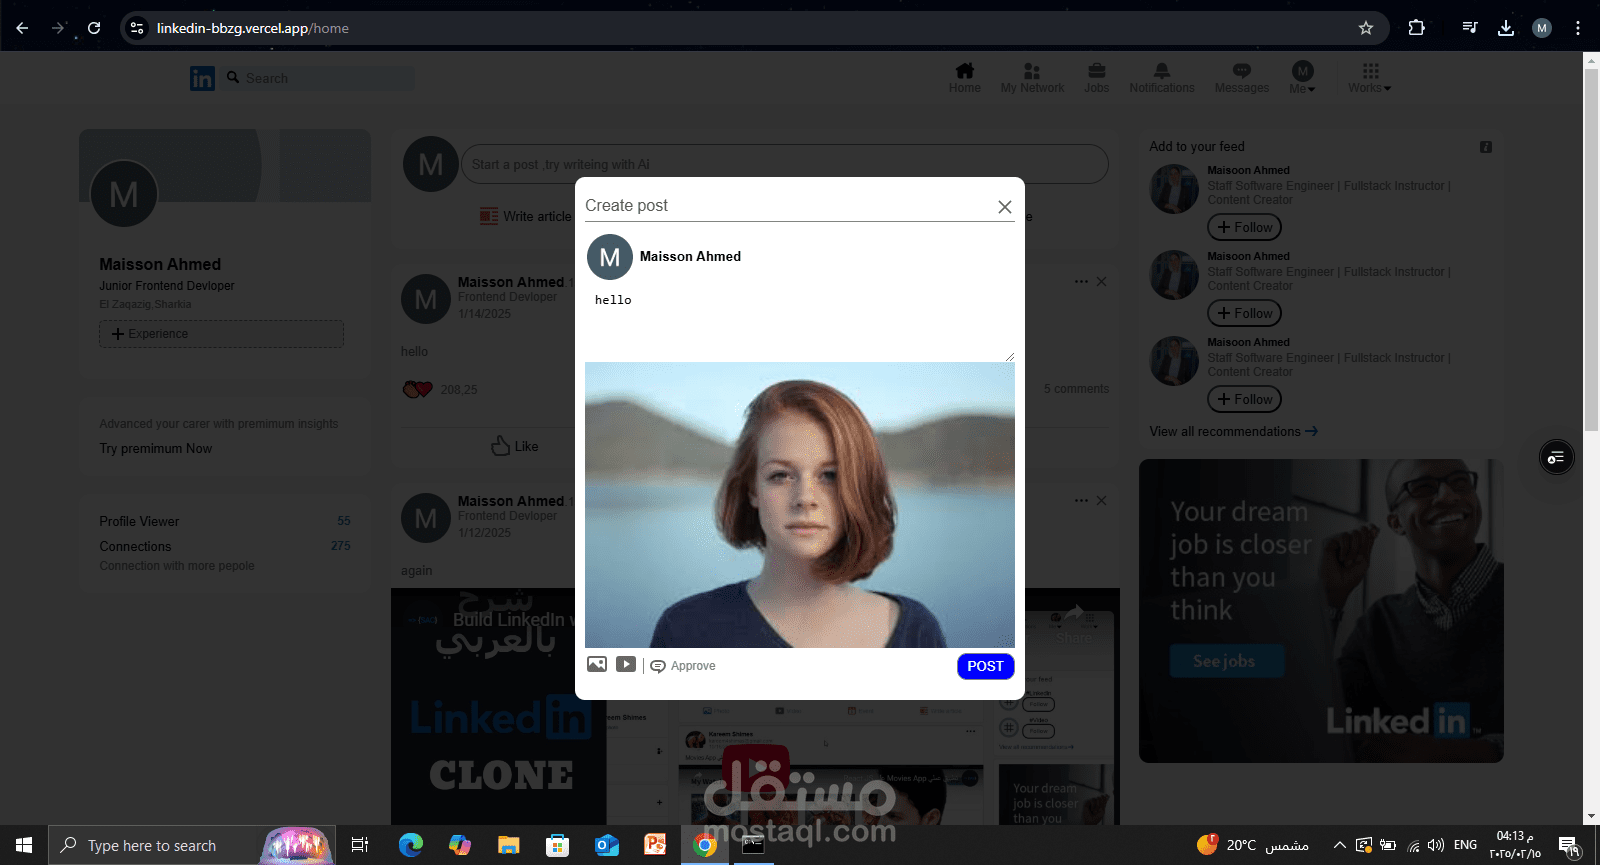Screen dimensions: 1600x865
Task: Go to Home in the navigation
Action: [x=965, y=78]
